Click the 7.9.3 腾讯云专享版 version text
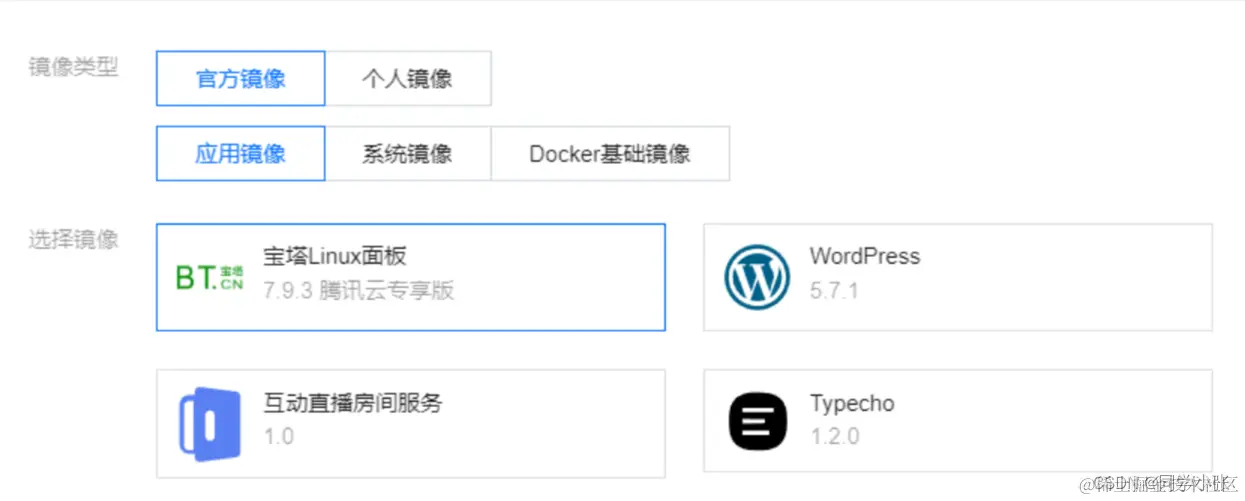This screenshot has height=501, width=1245. 359,291
